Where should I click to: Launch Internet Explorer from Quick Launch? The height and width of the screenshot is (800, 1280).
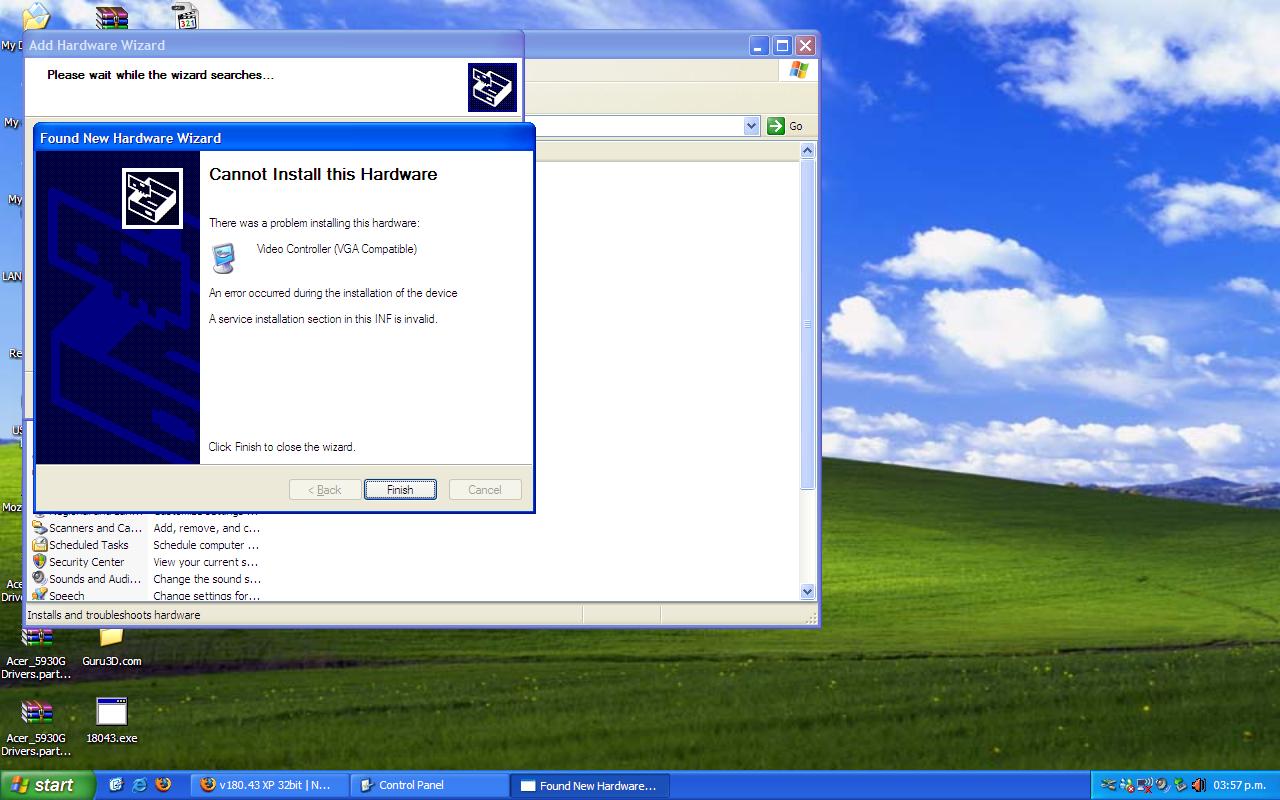coord(140,785)
